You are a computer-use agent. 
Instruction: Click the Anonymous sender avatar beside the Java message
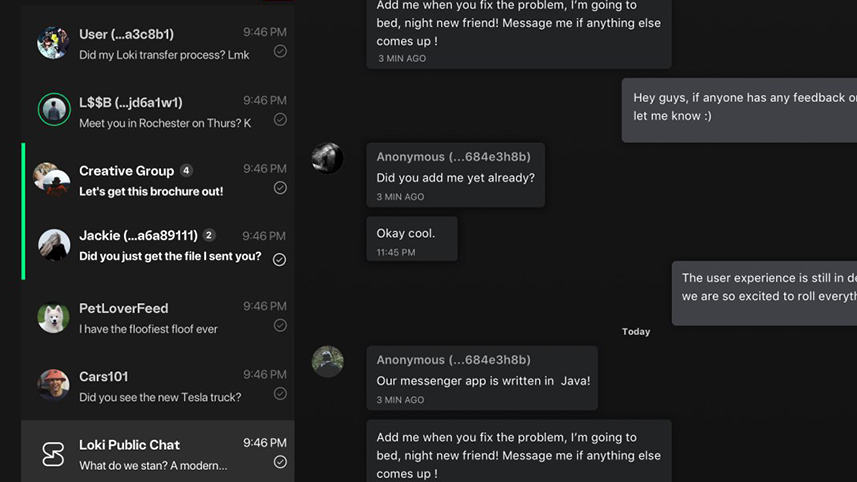point(327,362)
